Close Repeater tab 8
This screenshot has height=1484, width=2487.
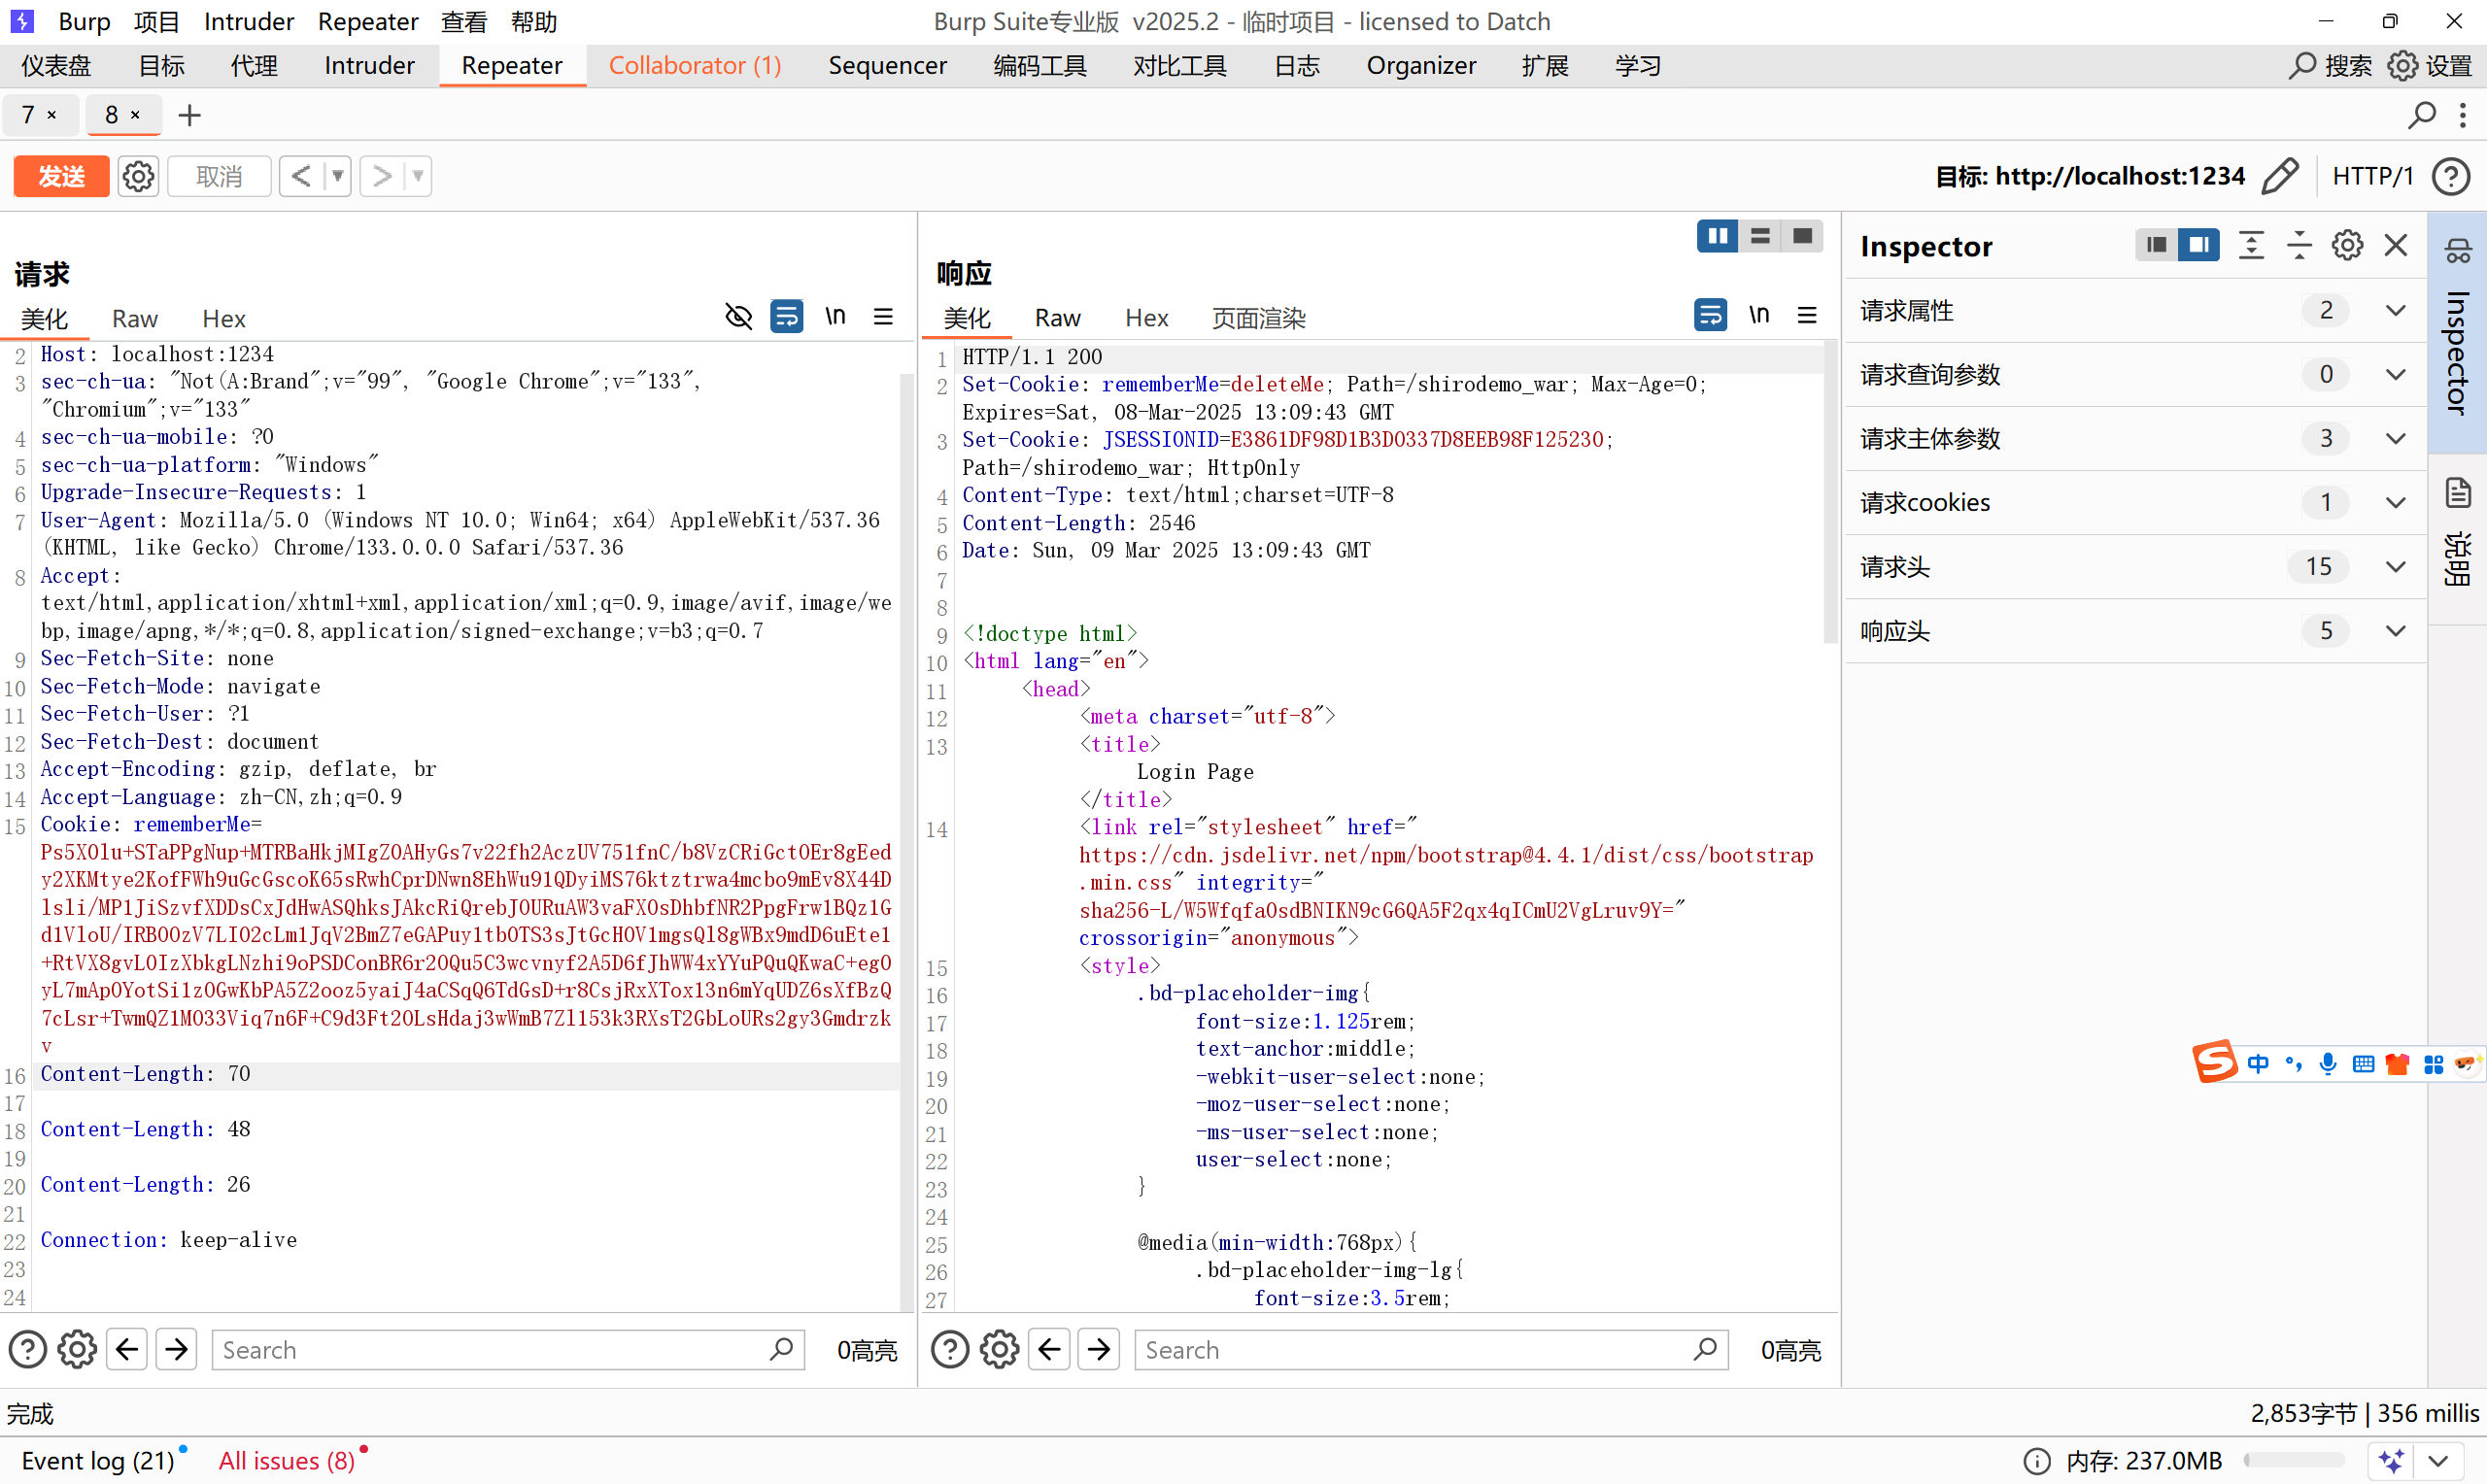point(135,115)
